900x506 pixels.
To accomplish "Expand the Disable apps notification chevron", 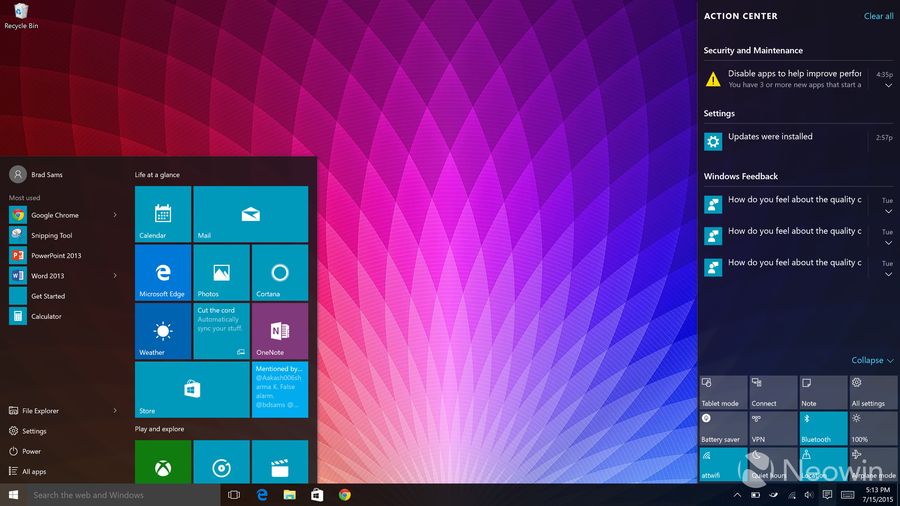I will [888, 85].
